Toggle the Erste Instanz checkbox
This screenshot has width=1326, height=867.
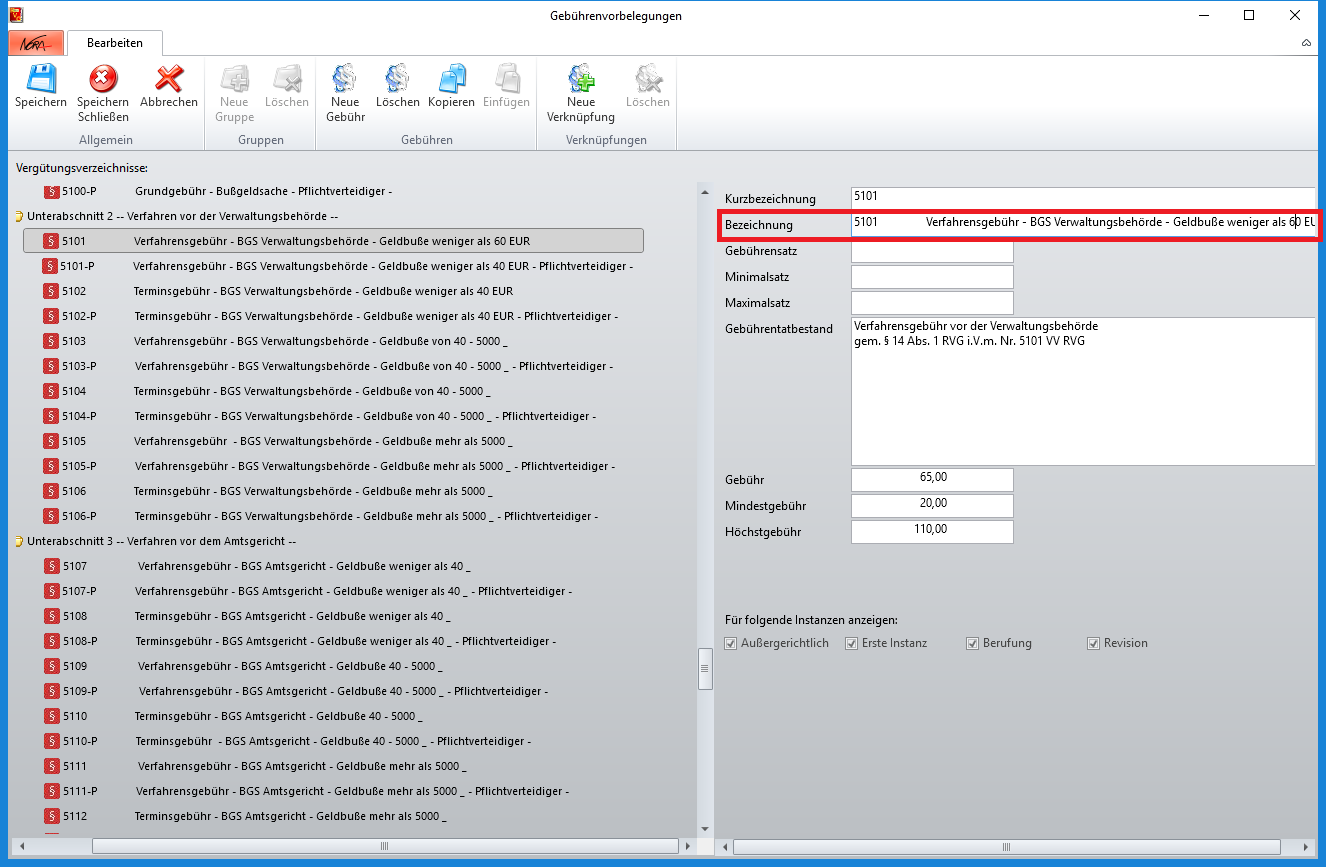point(852,643)
